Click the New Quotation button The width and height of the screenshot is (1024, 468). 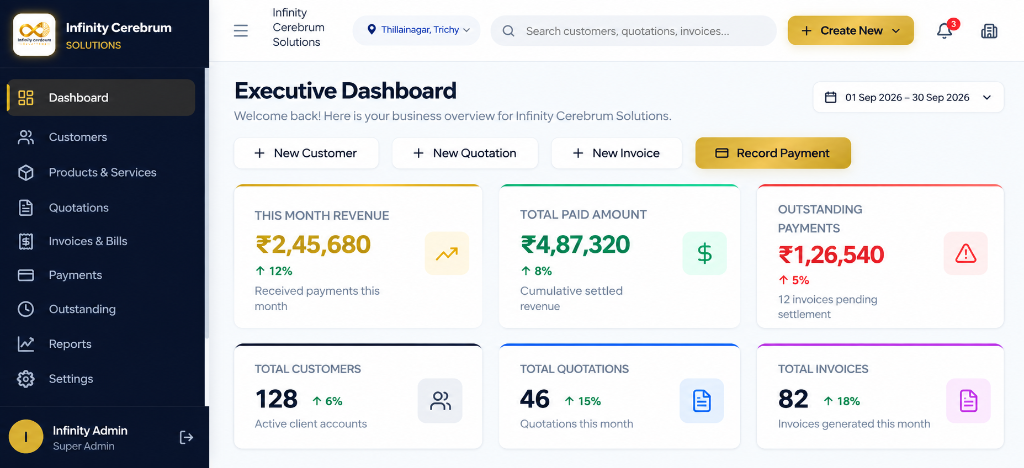[x=465, y=153]
